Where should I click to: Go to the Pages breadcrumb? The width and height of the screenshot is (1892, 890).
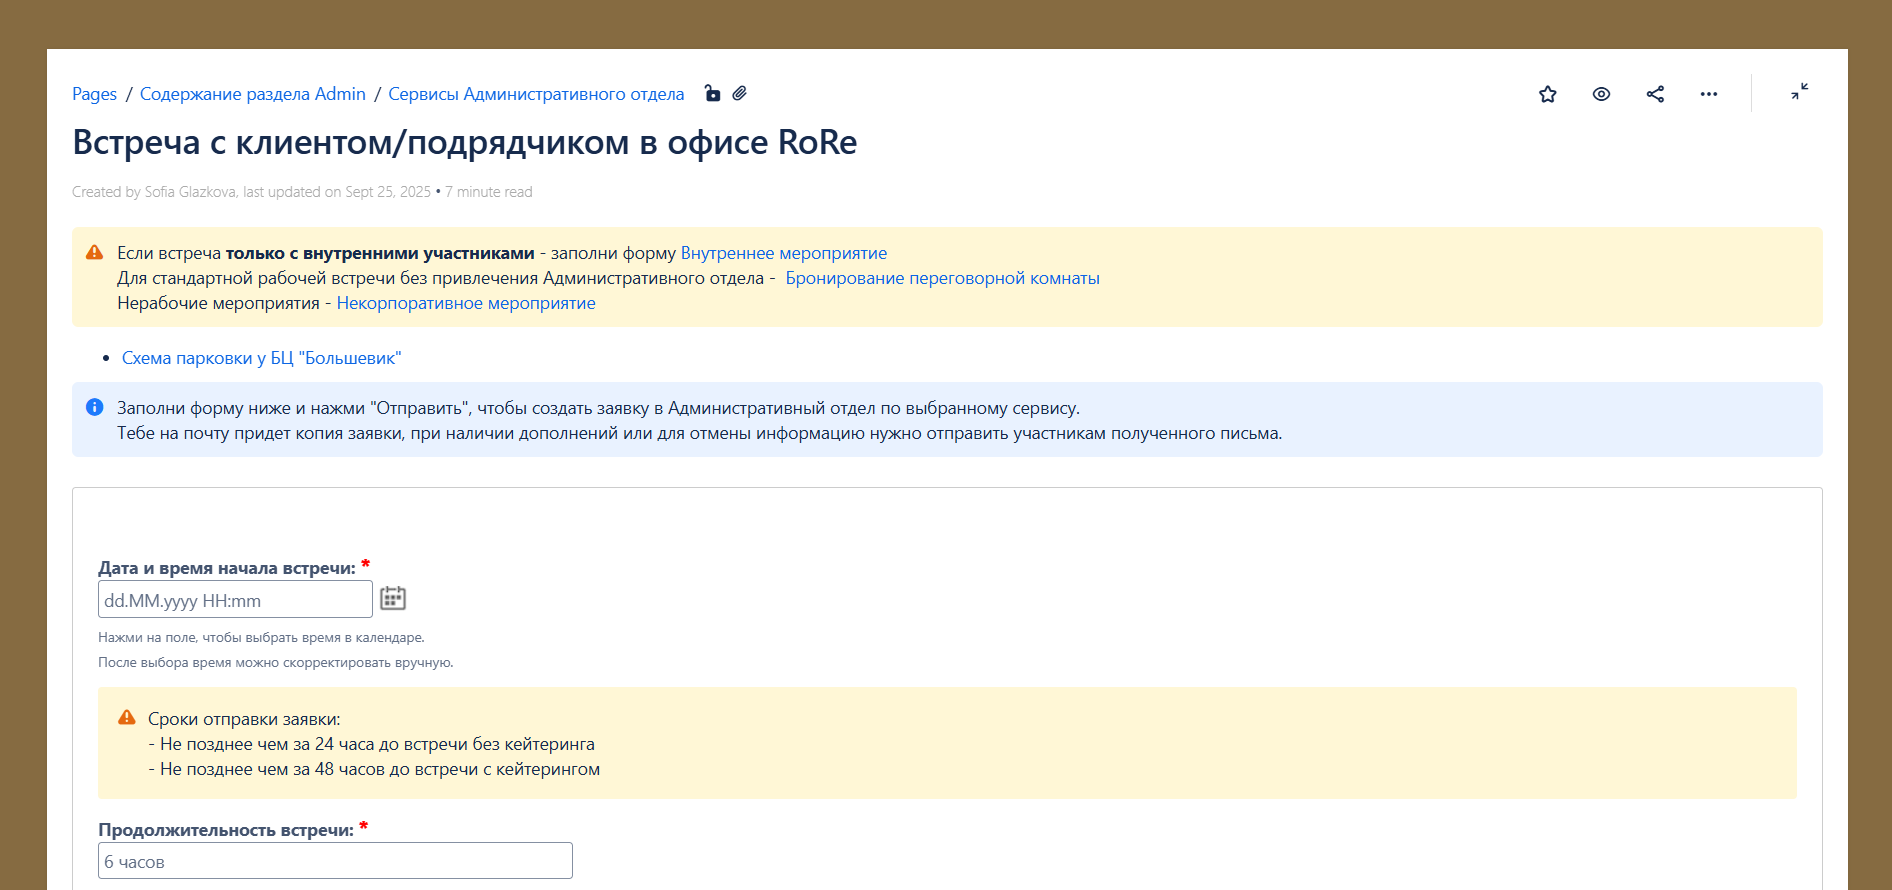(x=94, y=94)
